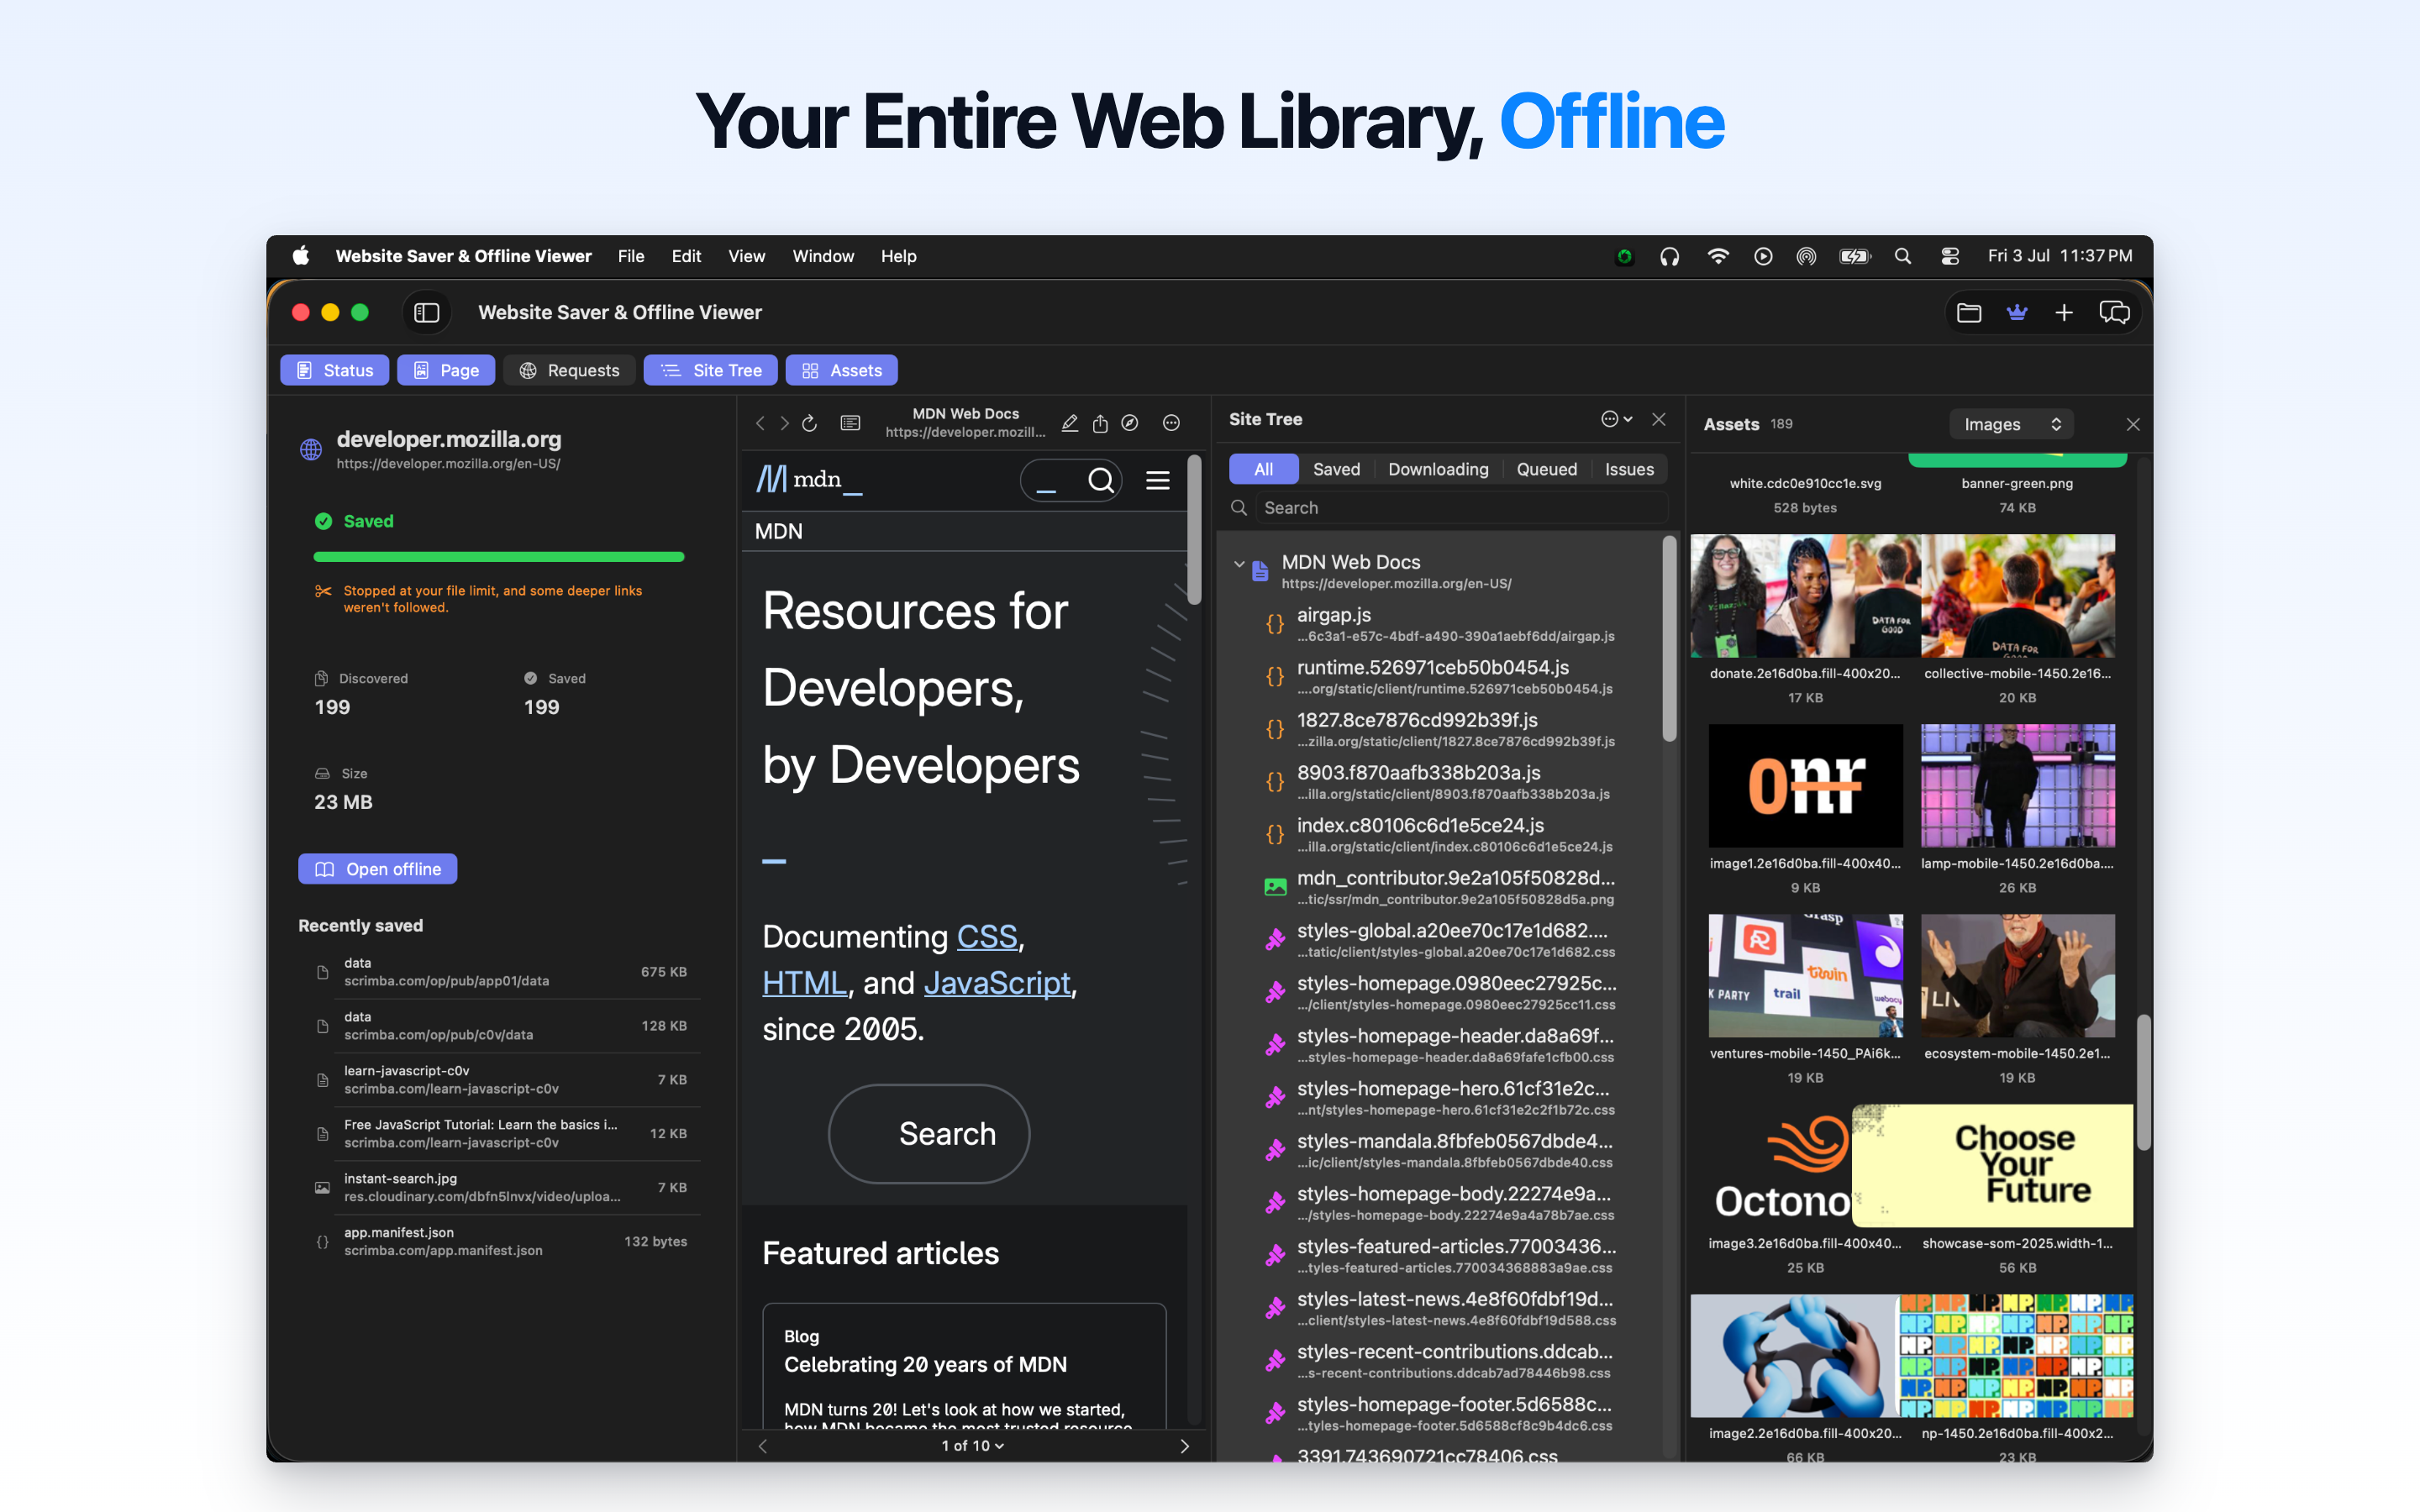Click the Assets panel scrollbar
This screenshot has width=2420, height=1512.
point(2143,1082)
